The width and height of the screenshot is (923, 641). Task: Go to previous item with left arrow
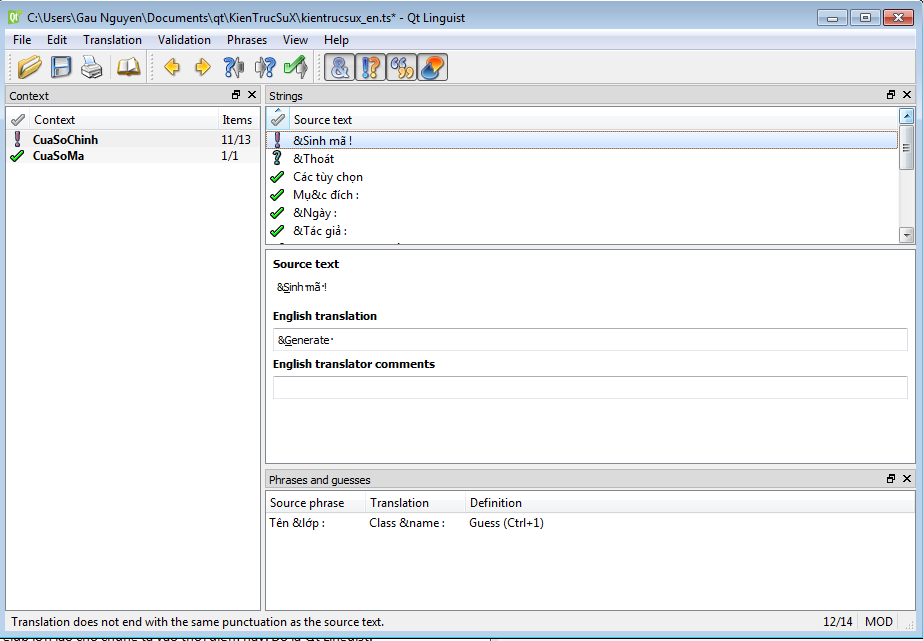point(172,67)
